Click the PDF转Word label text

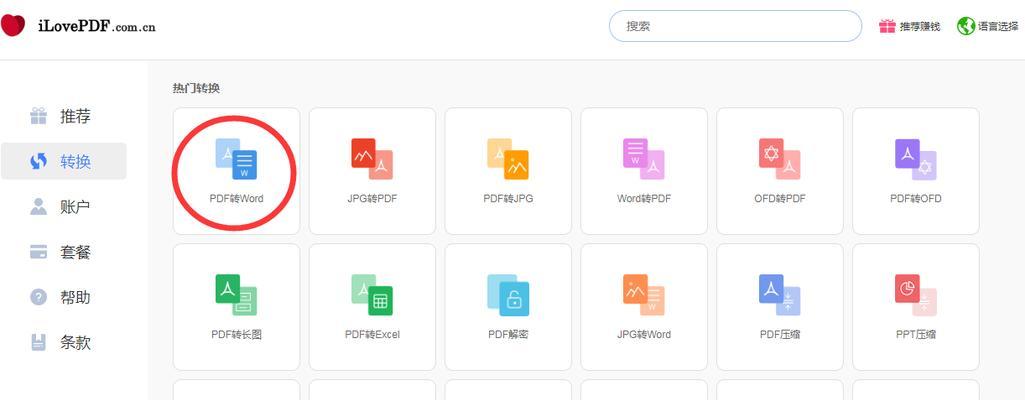point(236,198)
